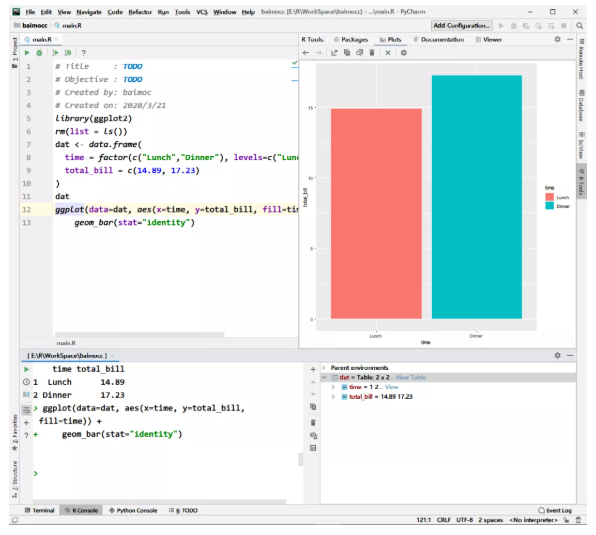The height and width of the screenshot is (535, 596).
Task: Click View Table link for dat
Action: [x=411, y=377]
